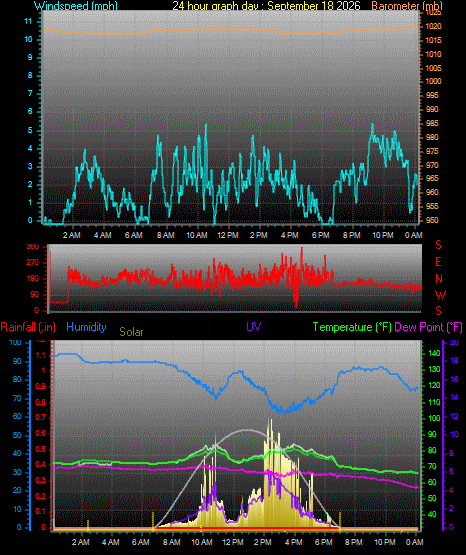Click 12 PM tick on windspeed graph
Screen dimensions: 466x555
click(x=228, y=235)
